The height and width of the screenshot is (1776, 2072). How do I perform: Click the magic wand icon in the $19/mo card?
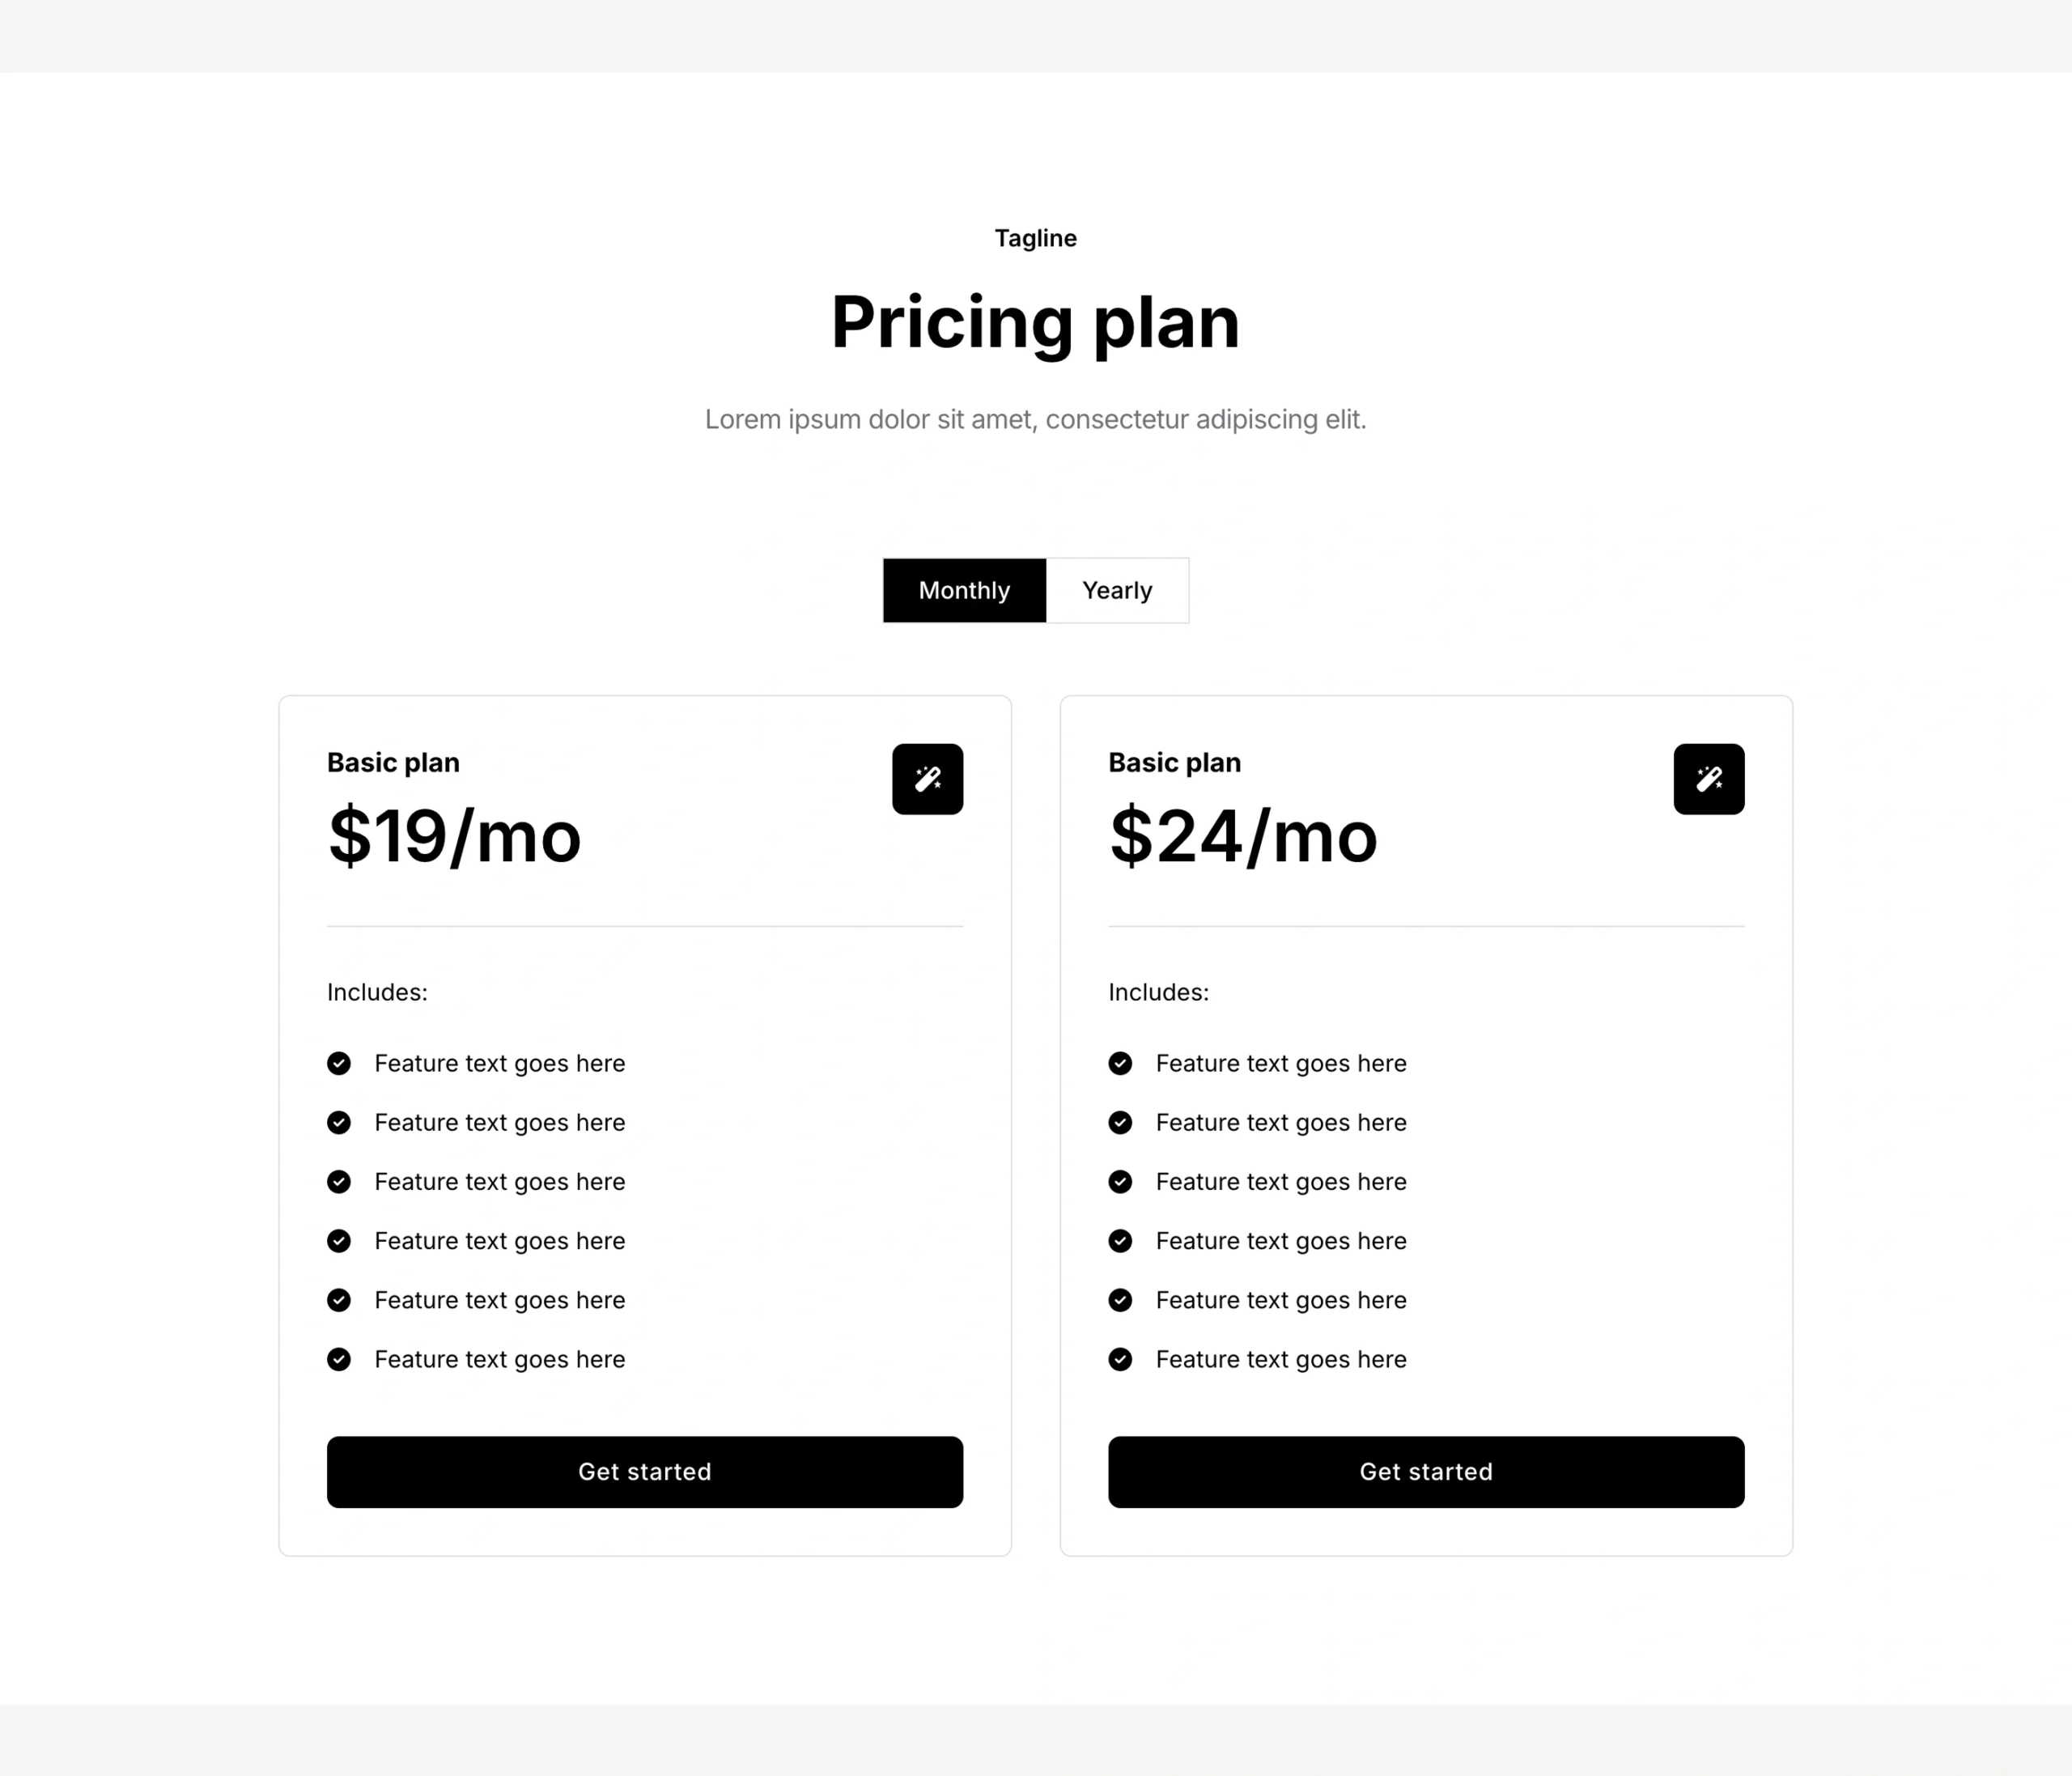[927, 779]
